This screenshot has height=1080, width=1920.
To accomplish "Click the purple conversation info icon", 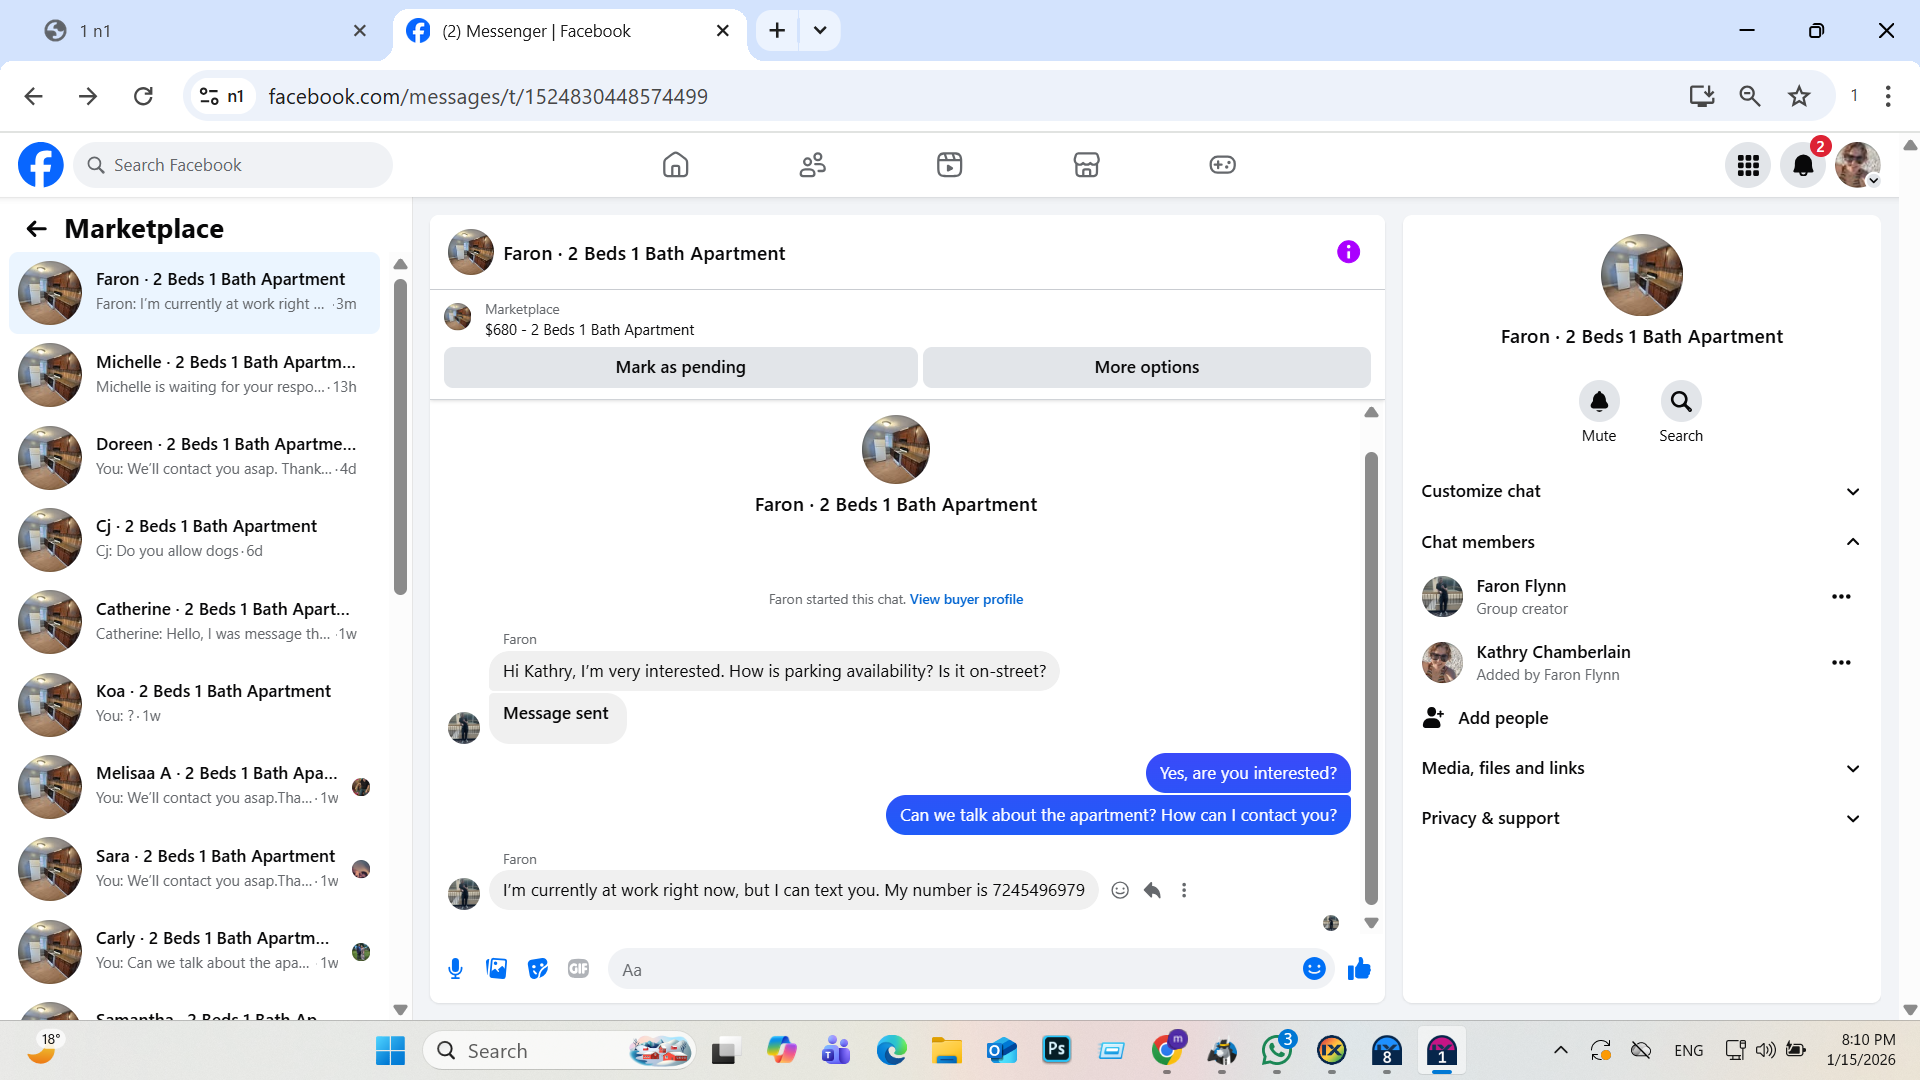I will pyautogui.click(x=1348, y=252).
